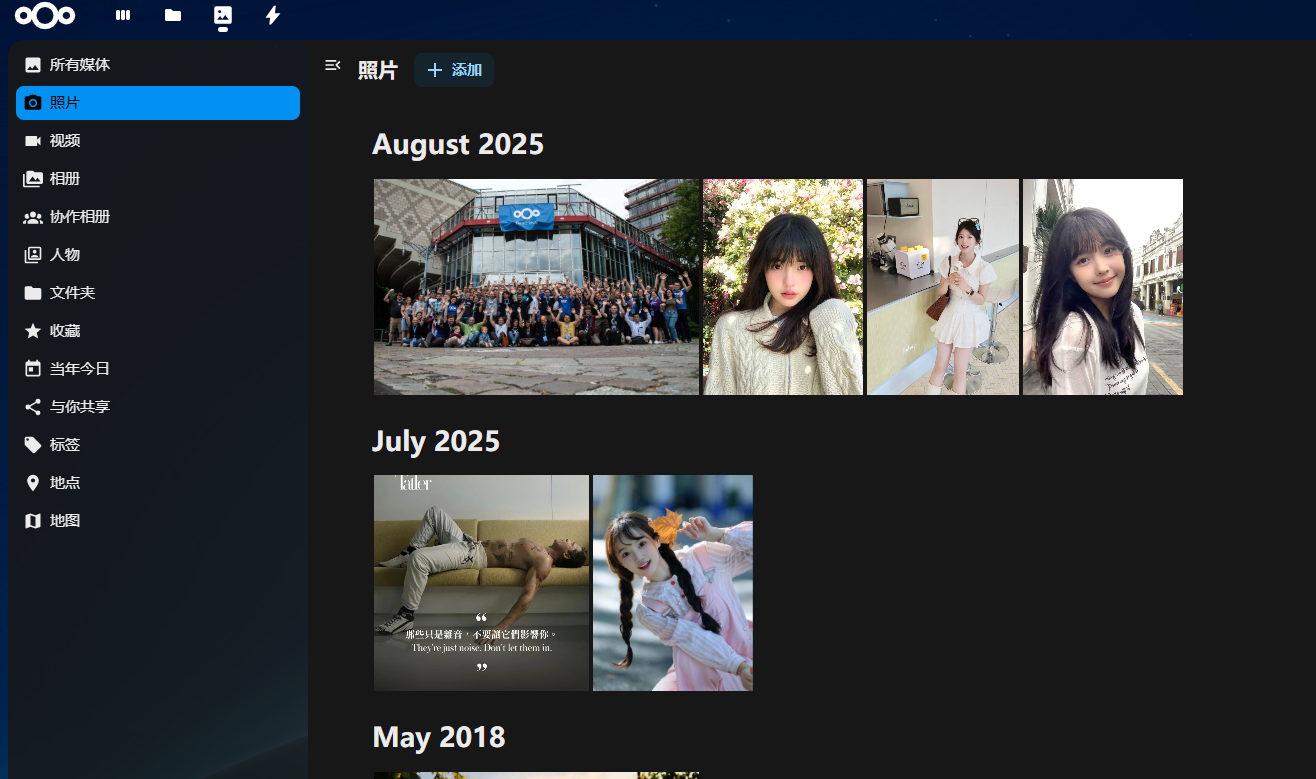Select the 照片 sidebar entry
The width and height of the screenshot is (1316, 779).
[x=158, y=103]
